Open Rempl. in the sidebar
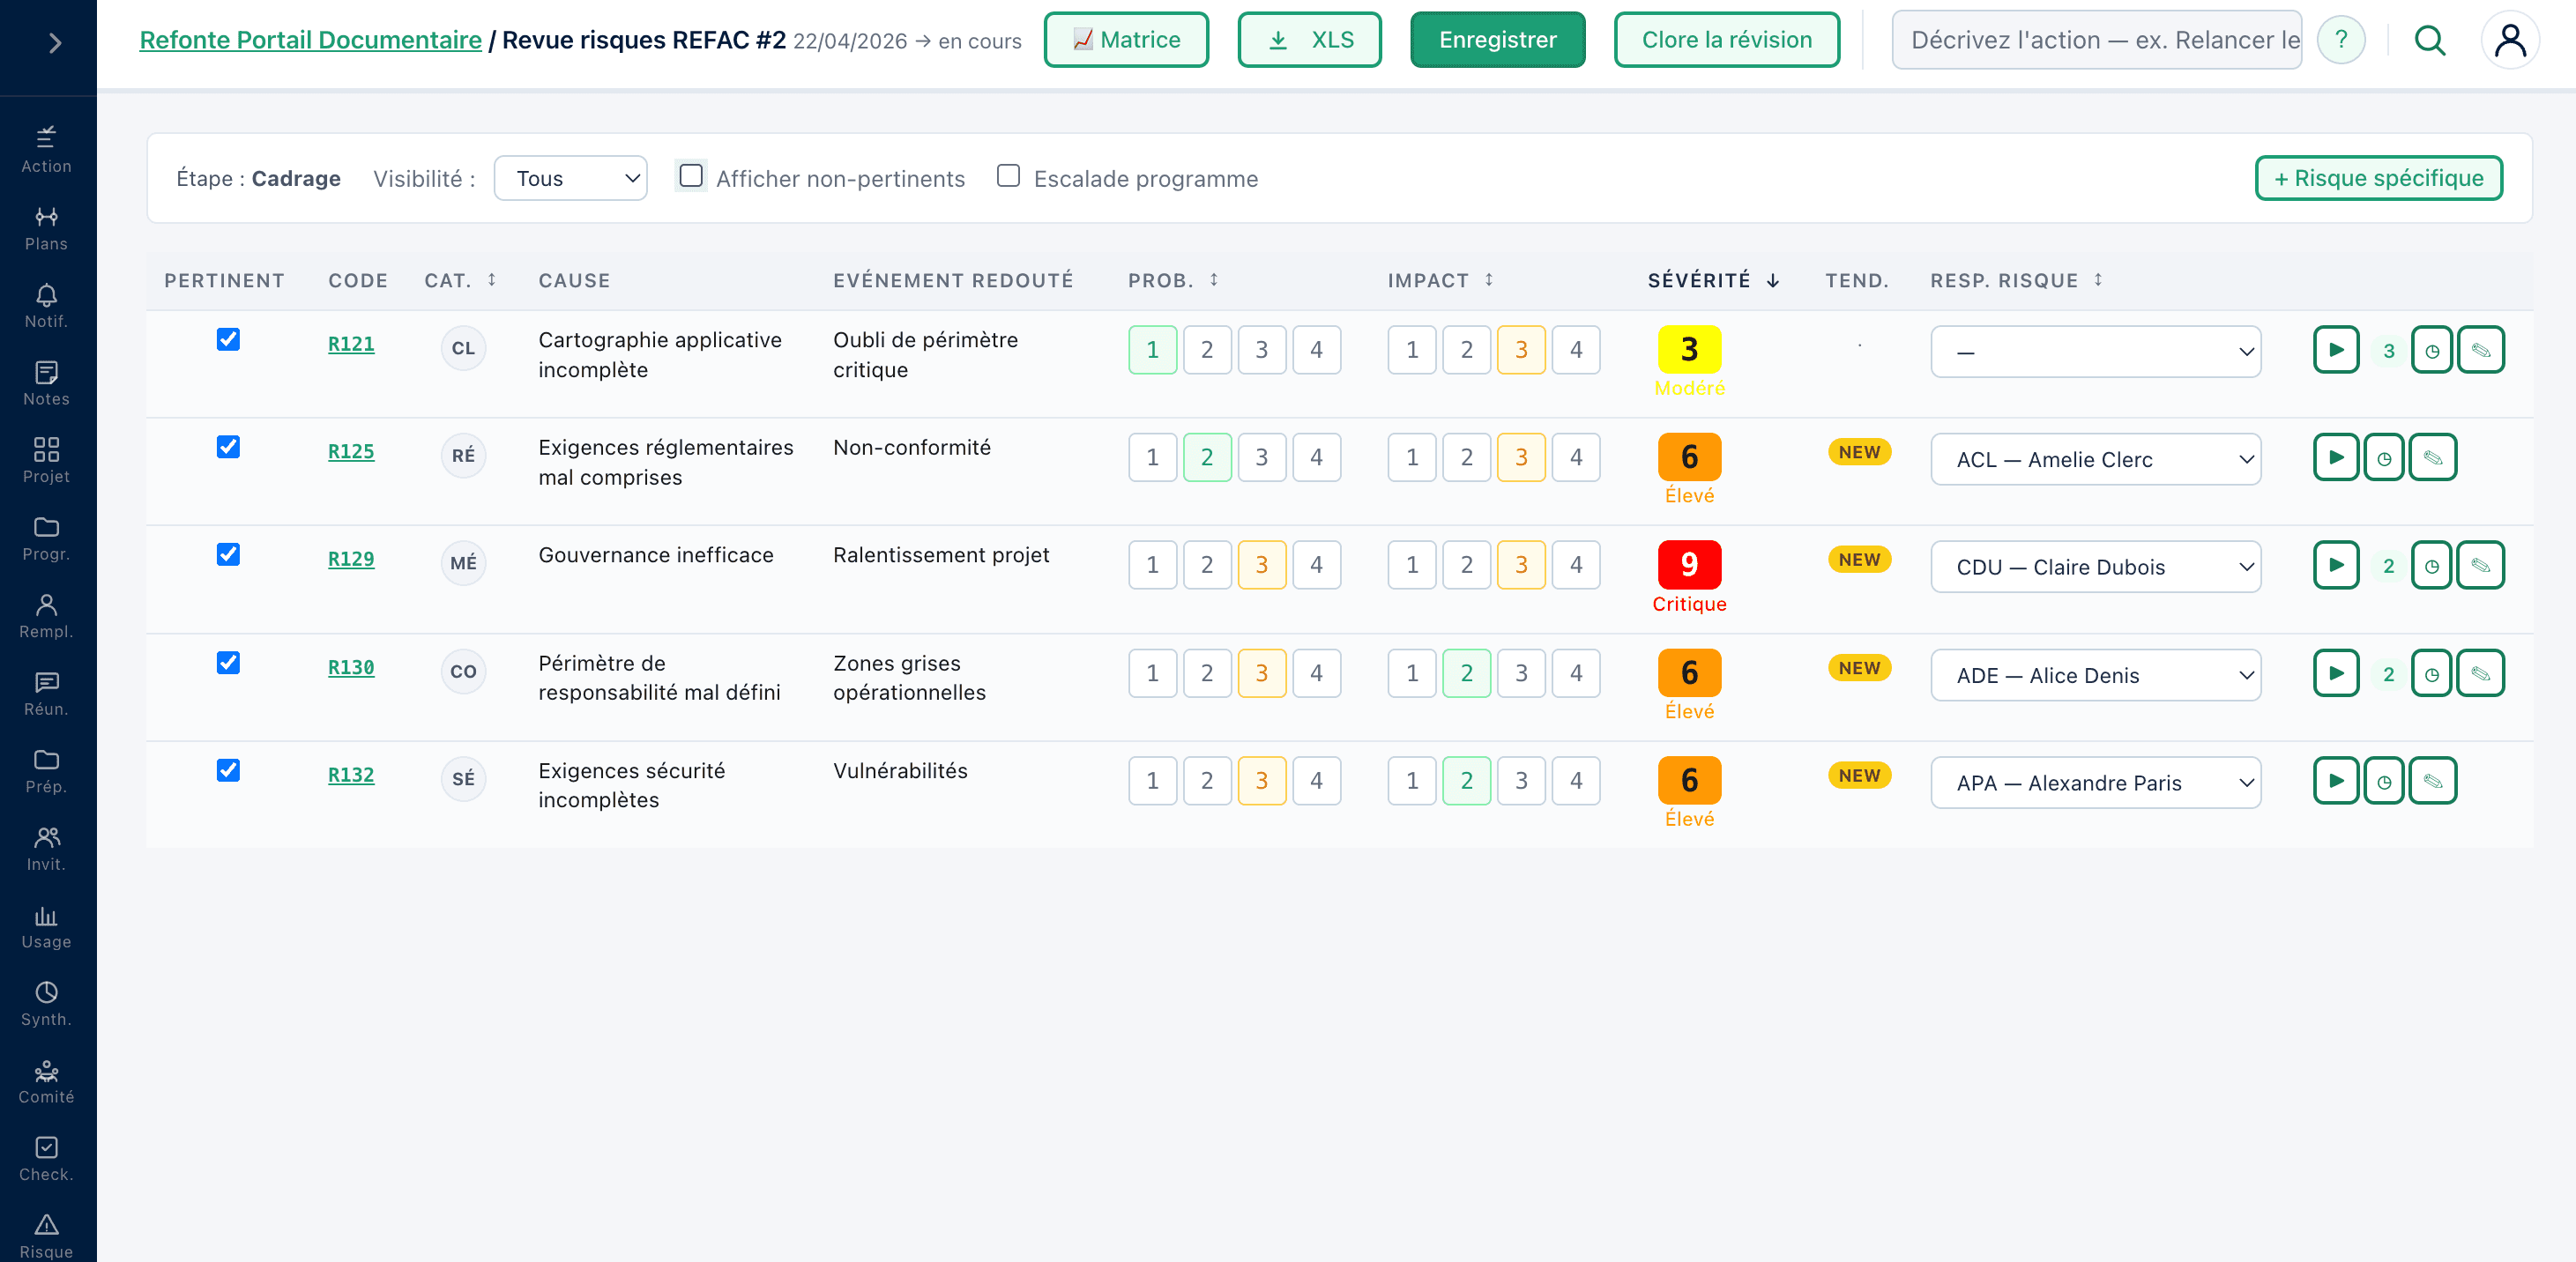 47,616
